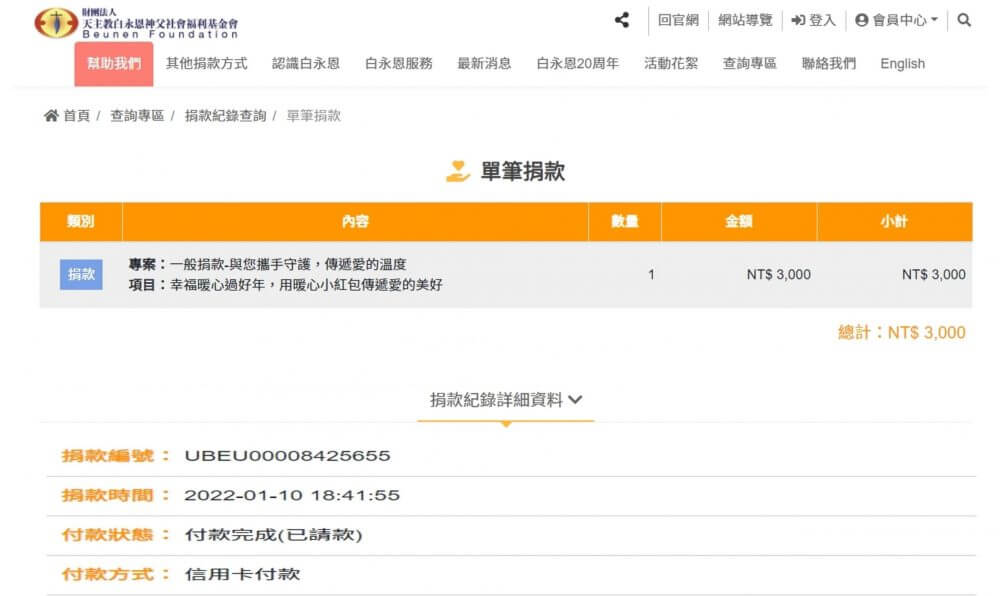Go to 回官網 official site link
Viewport: 1000px width, 596px height.
click(x=678, y=20)
